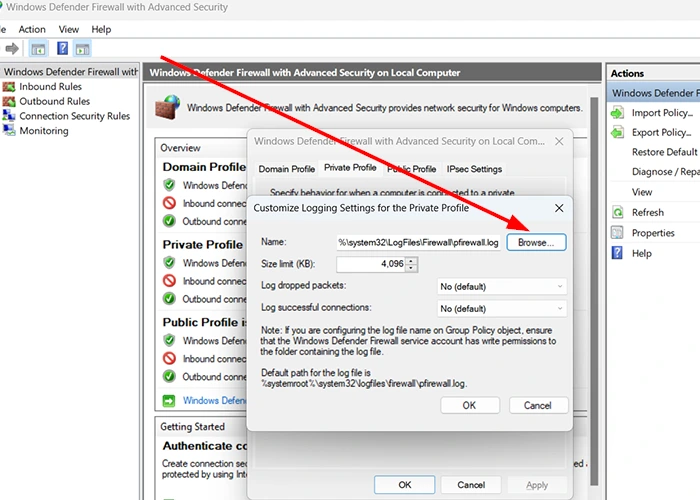Open Log successful connections dropdown
The image size is (700, 500).
(x=502, y=308)
